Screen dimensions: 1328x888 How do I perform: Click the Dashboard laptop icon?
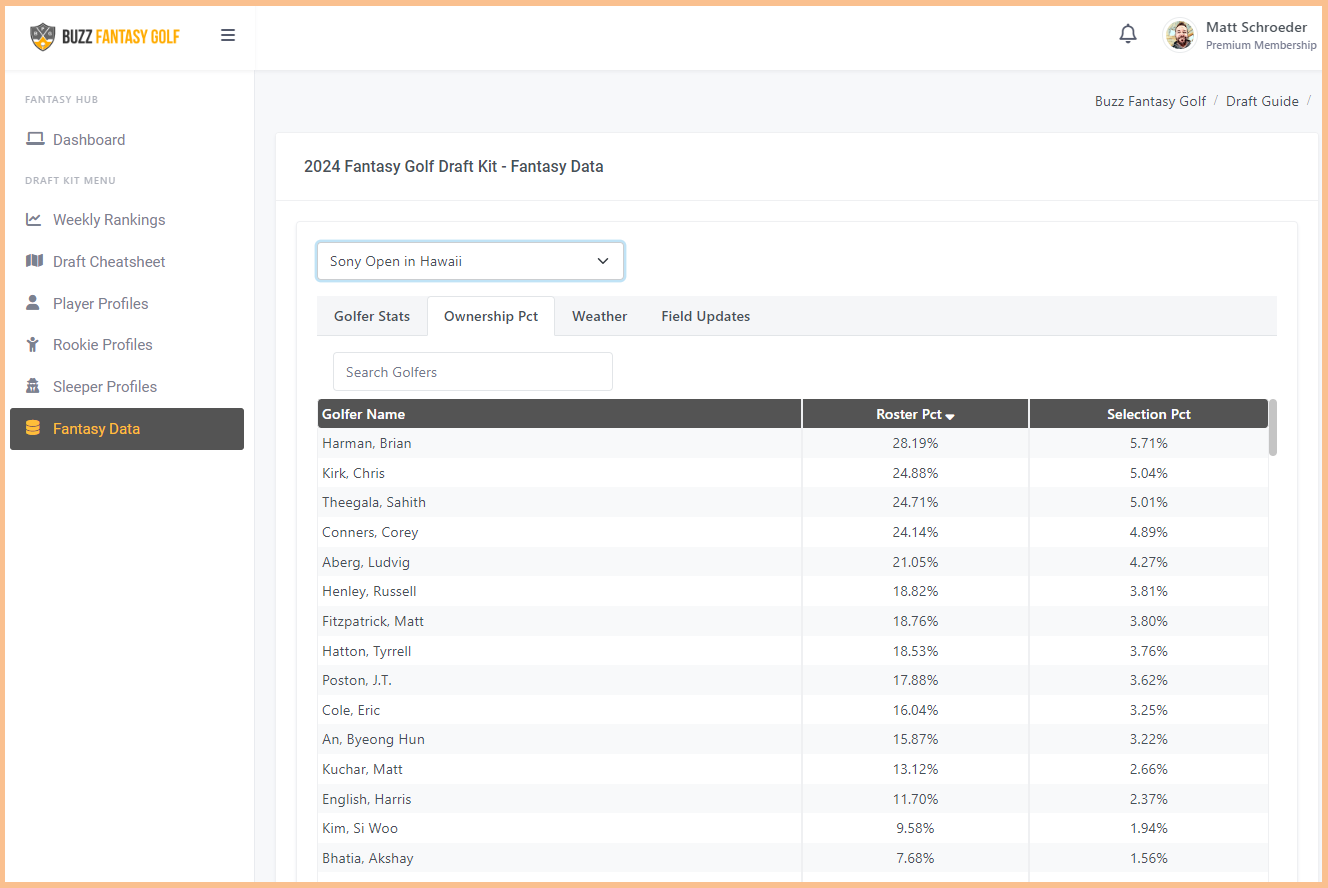click(35, 139)
